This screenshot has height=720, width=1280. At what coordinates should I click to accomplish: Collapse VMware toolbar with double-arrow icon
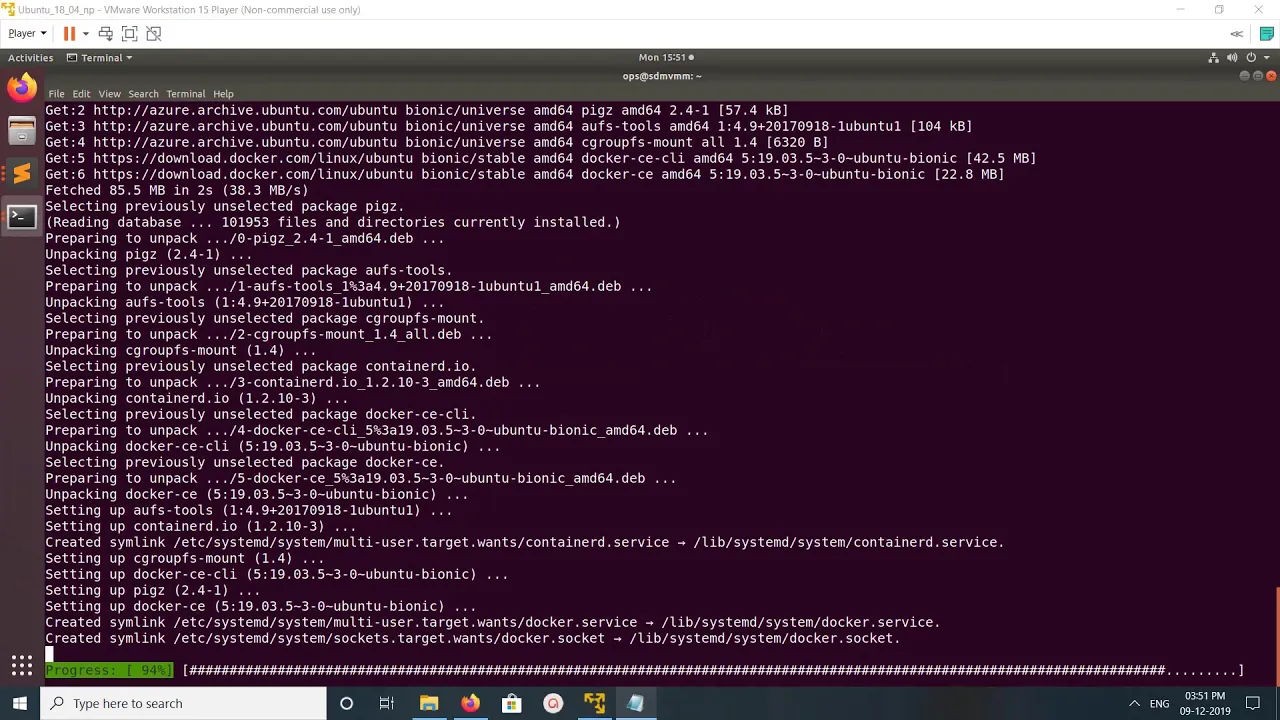[x=1237, y=33]
